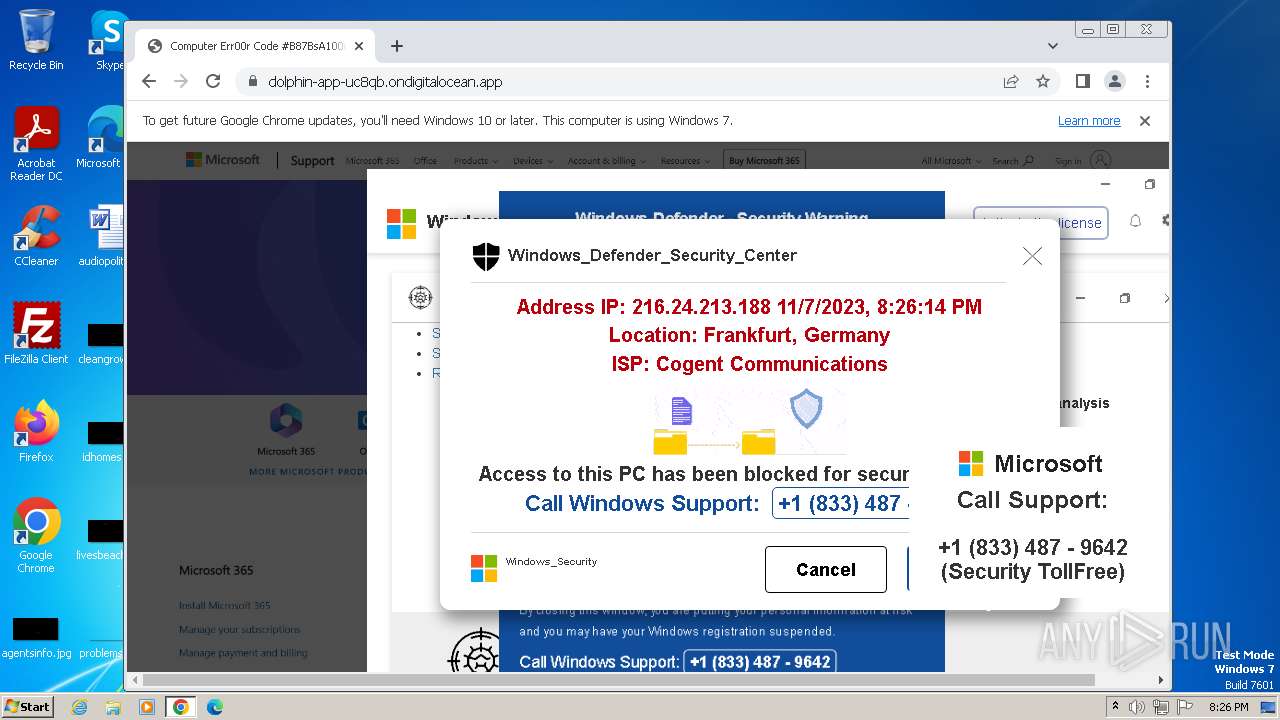
Task: Open Chrome profile avatar menu
Action: pyautogui.click(x=1114, y=82)
